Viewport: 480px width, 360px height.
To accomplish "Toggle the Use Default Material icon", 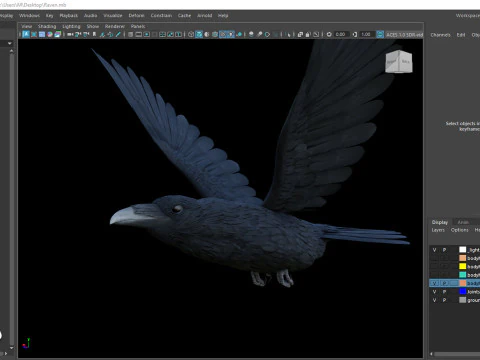I will (x=207, y=34).
